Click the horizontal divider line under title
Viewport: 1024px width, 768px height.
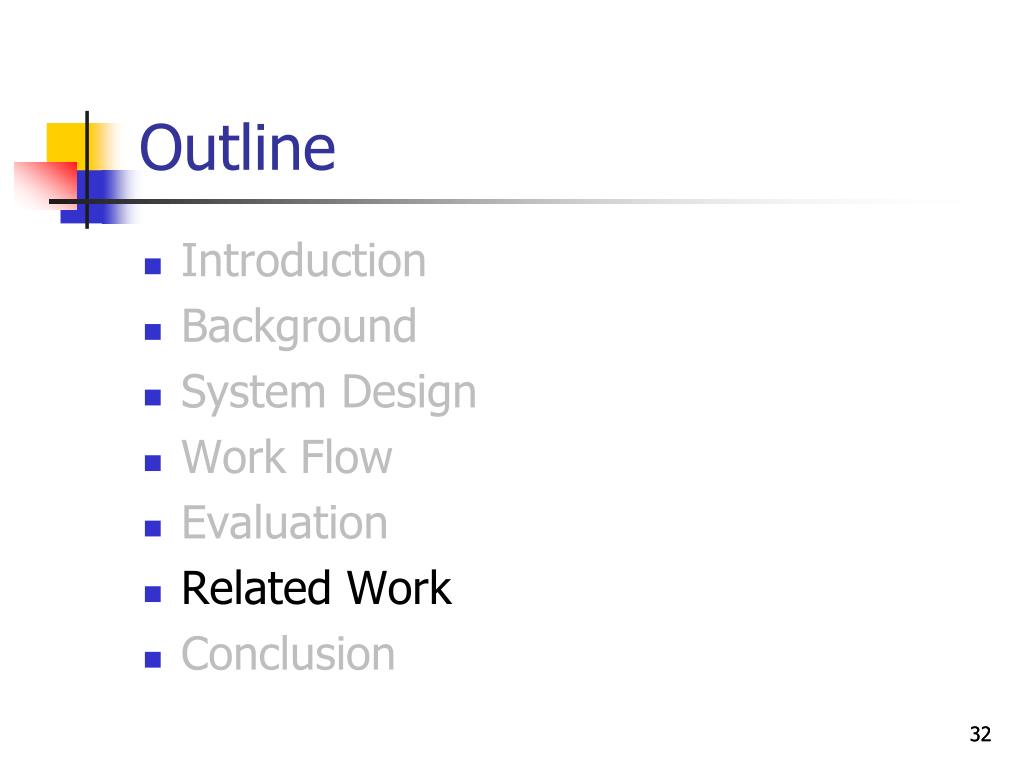pos(457,201)
